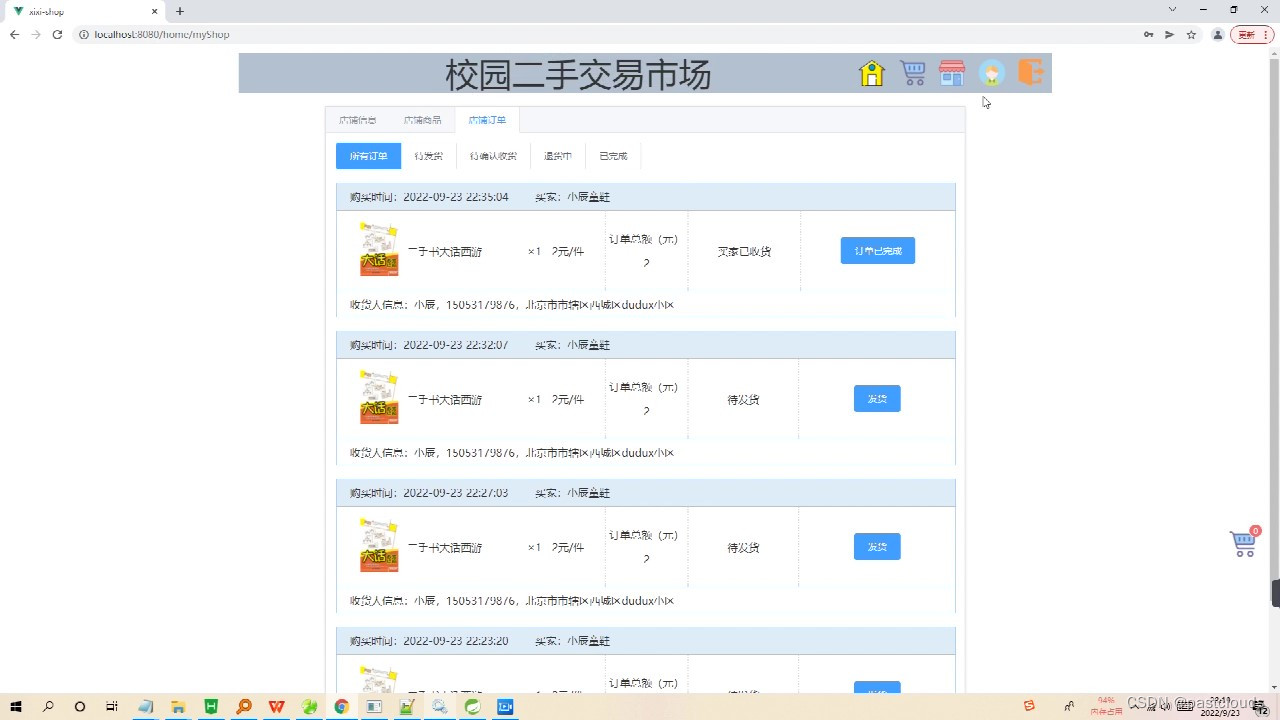The image size is (1280, 720).
Task: Select the 已完成 order filter
Action: [x=612, y=155]
